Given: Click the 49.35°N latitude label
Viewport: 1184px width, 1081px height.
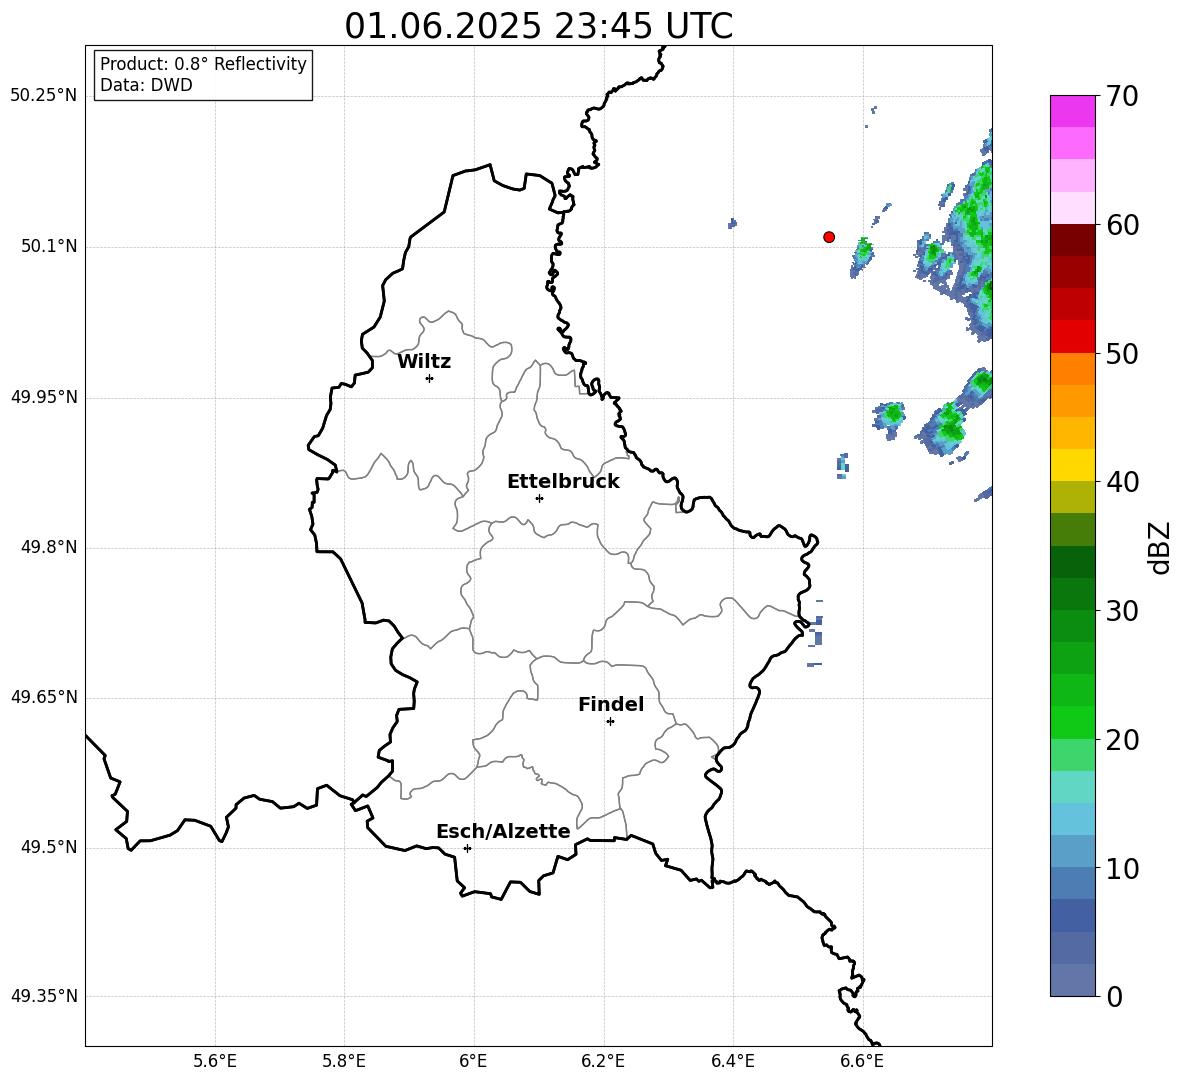Looking at the screenshot, I should click(x=44, y=996).
